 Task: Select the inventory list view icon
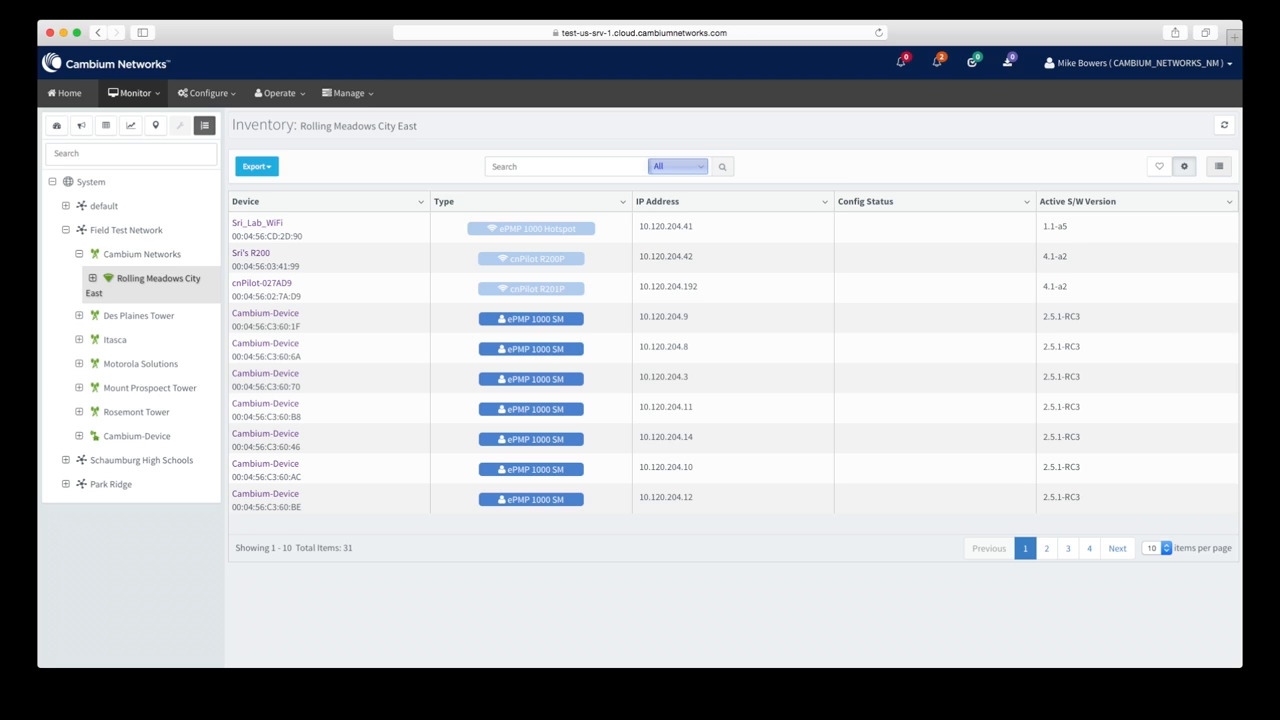(204, 125)
